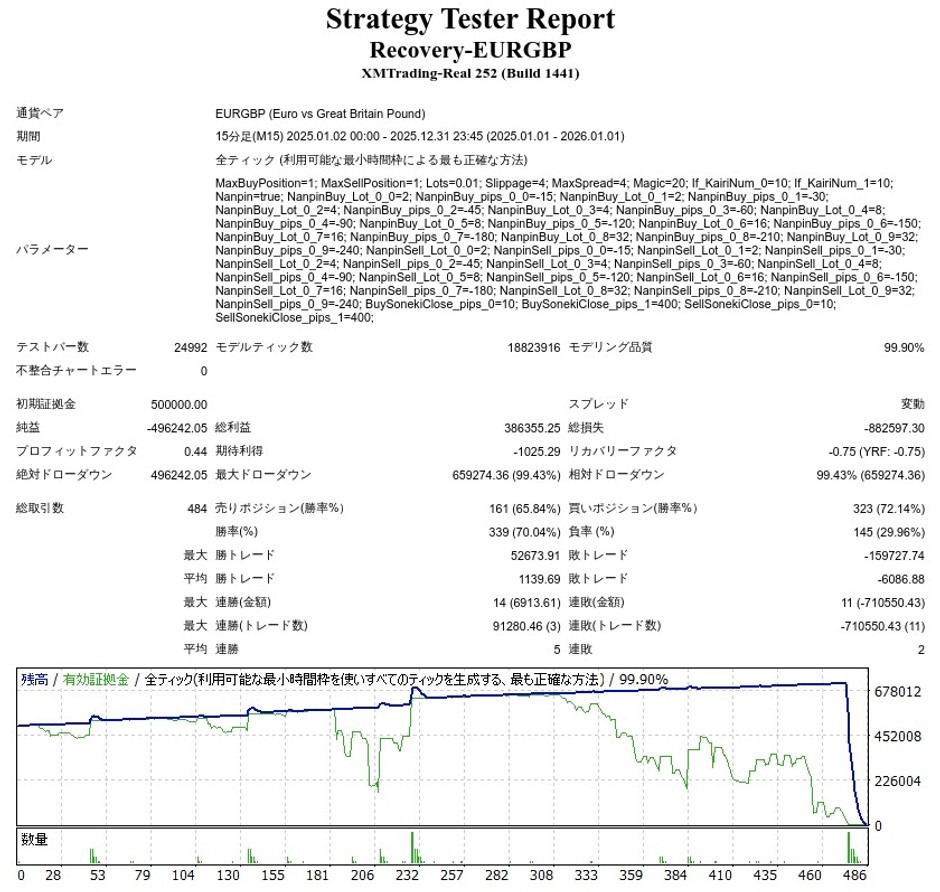Select initial deposit 500000.00
940x892 pixels.
(x=179, y=405)
